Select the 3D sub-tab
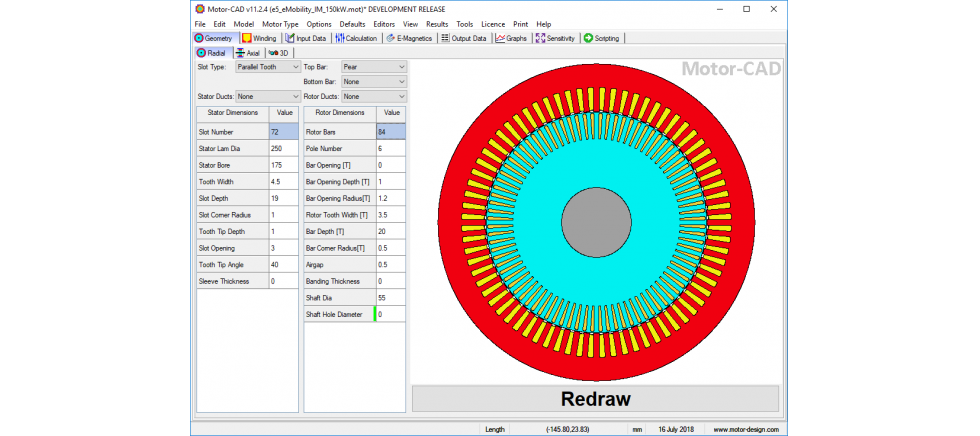Screen dimensions: 980x436 click(x=279, y=53)
